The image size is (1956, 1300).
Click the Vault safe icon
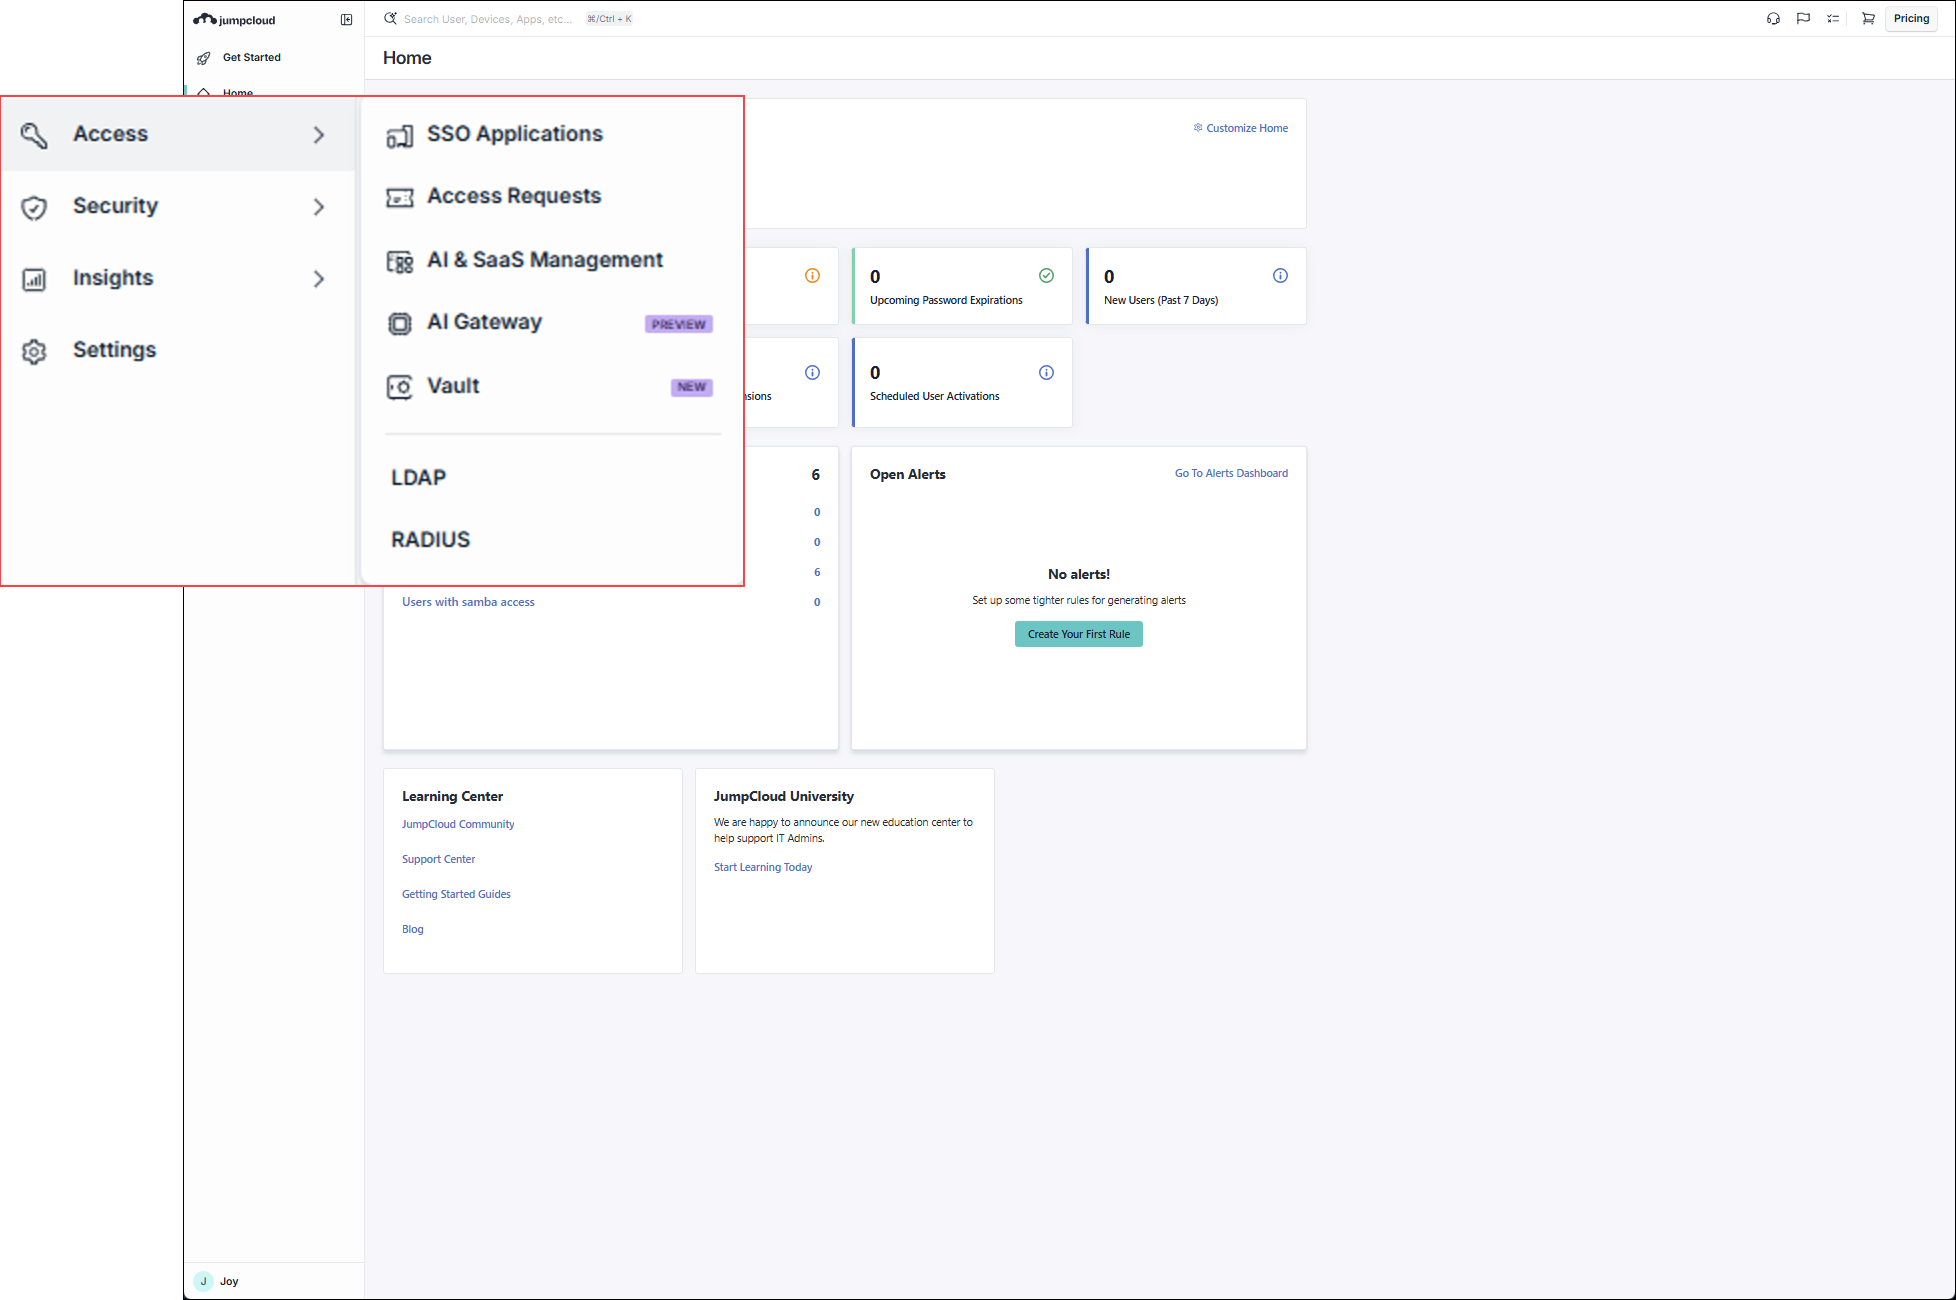[399, 387]
